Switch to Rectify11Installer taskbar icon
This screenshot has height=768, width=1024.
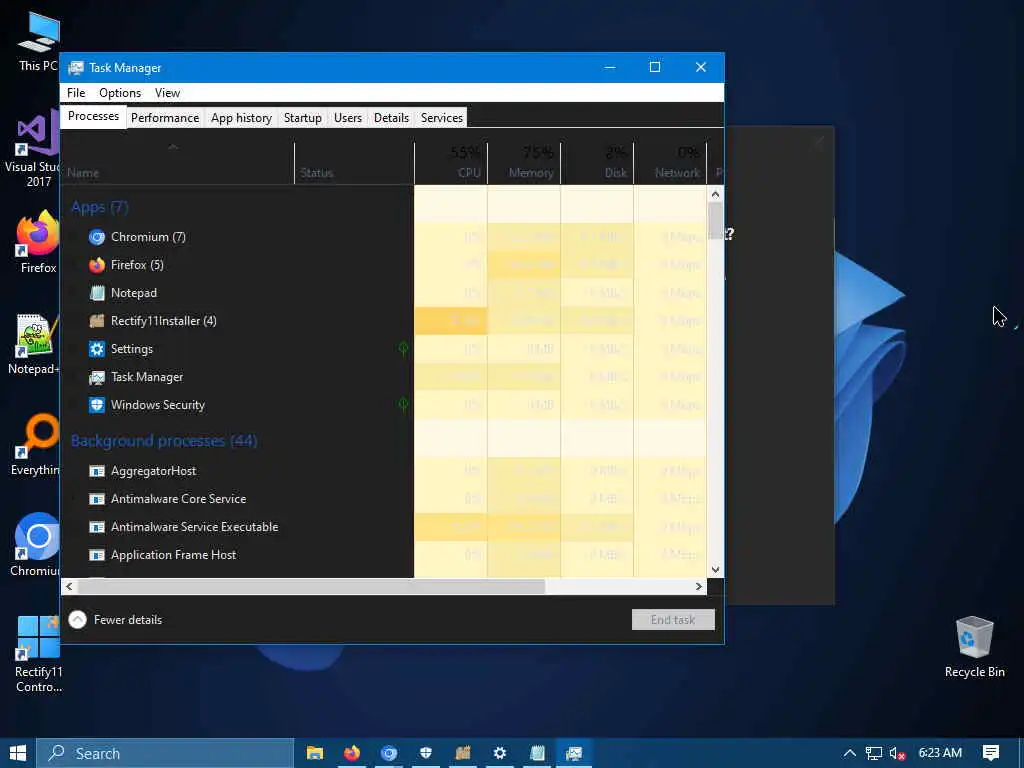click(463, 753)
